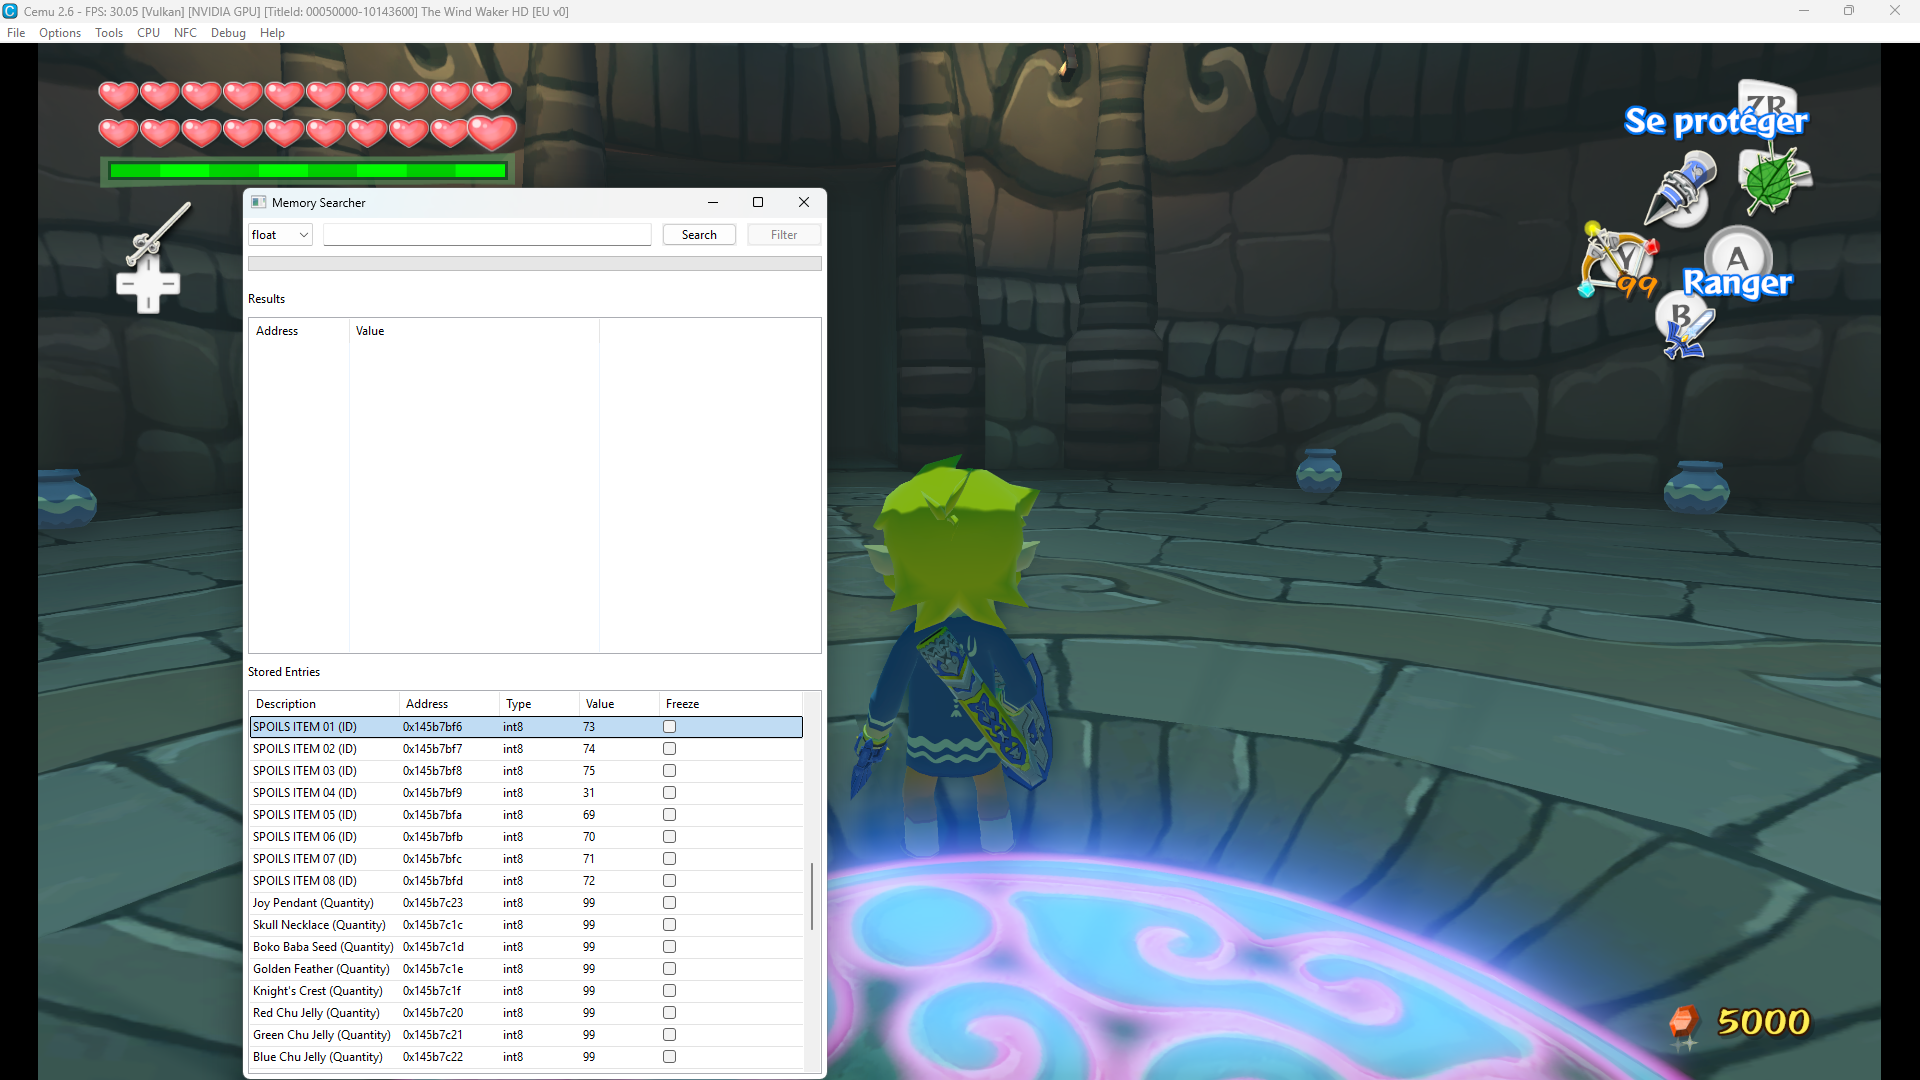Toggle freeze for Skull Necklace (Quantity)
Image resolution: width=1920 pixels, height=1080 pixels.
click(669, 925)
